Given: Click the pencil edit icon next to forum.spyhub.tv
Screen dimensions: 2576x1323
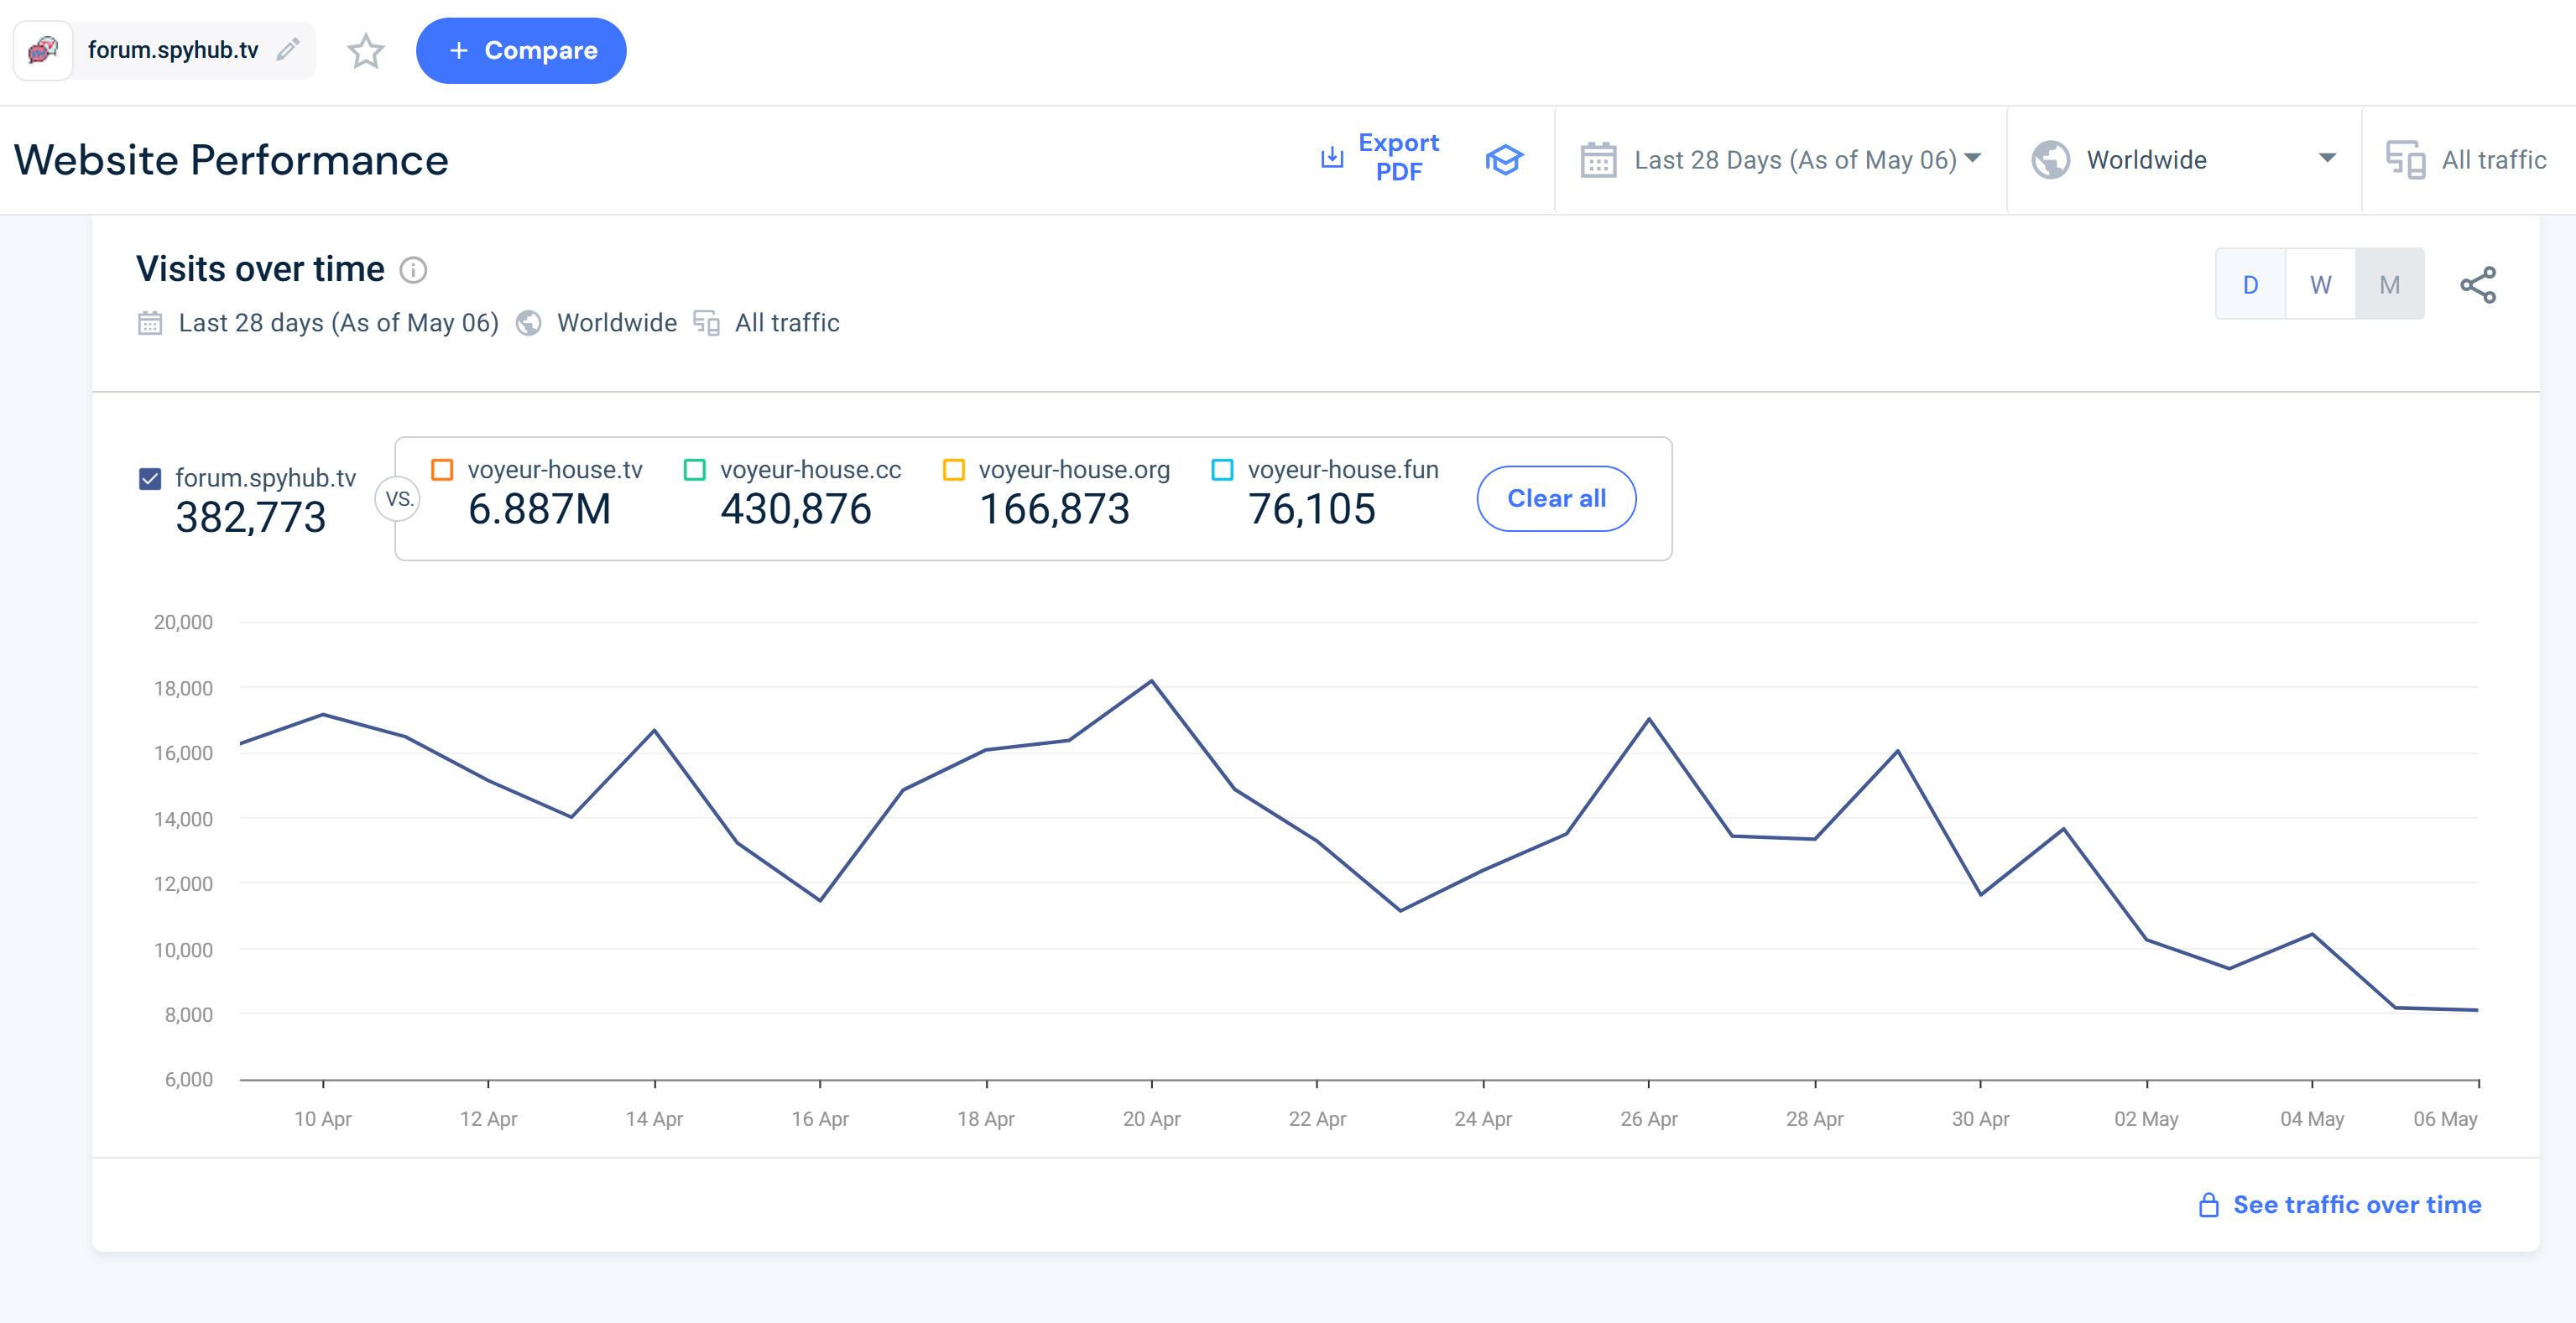Looking at the screenshot, I should click(x=288, y=50).
